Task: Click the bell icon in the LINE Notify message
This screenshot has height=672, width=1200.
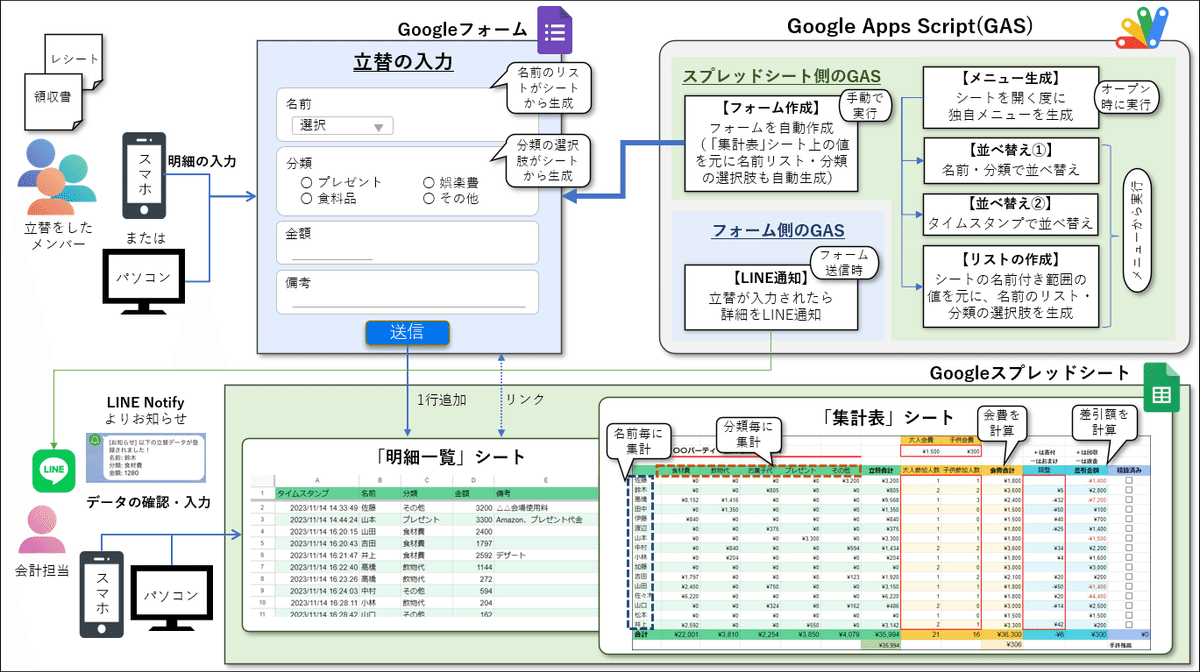Action: tap(93, 438)
